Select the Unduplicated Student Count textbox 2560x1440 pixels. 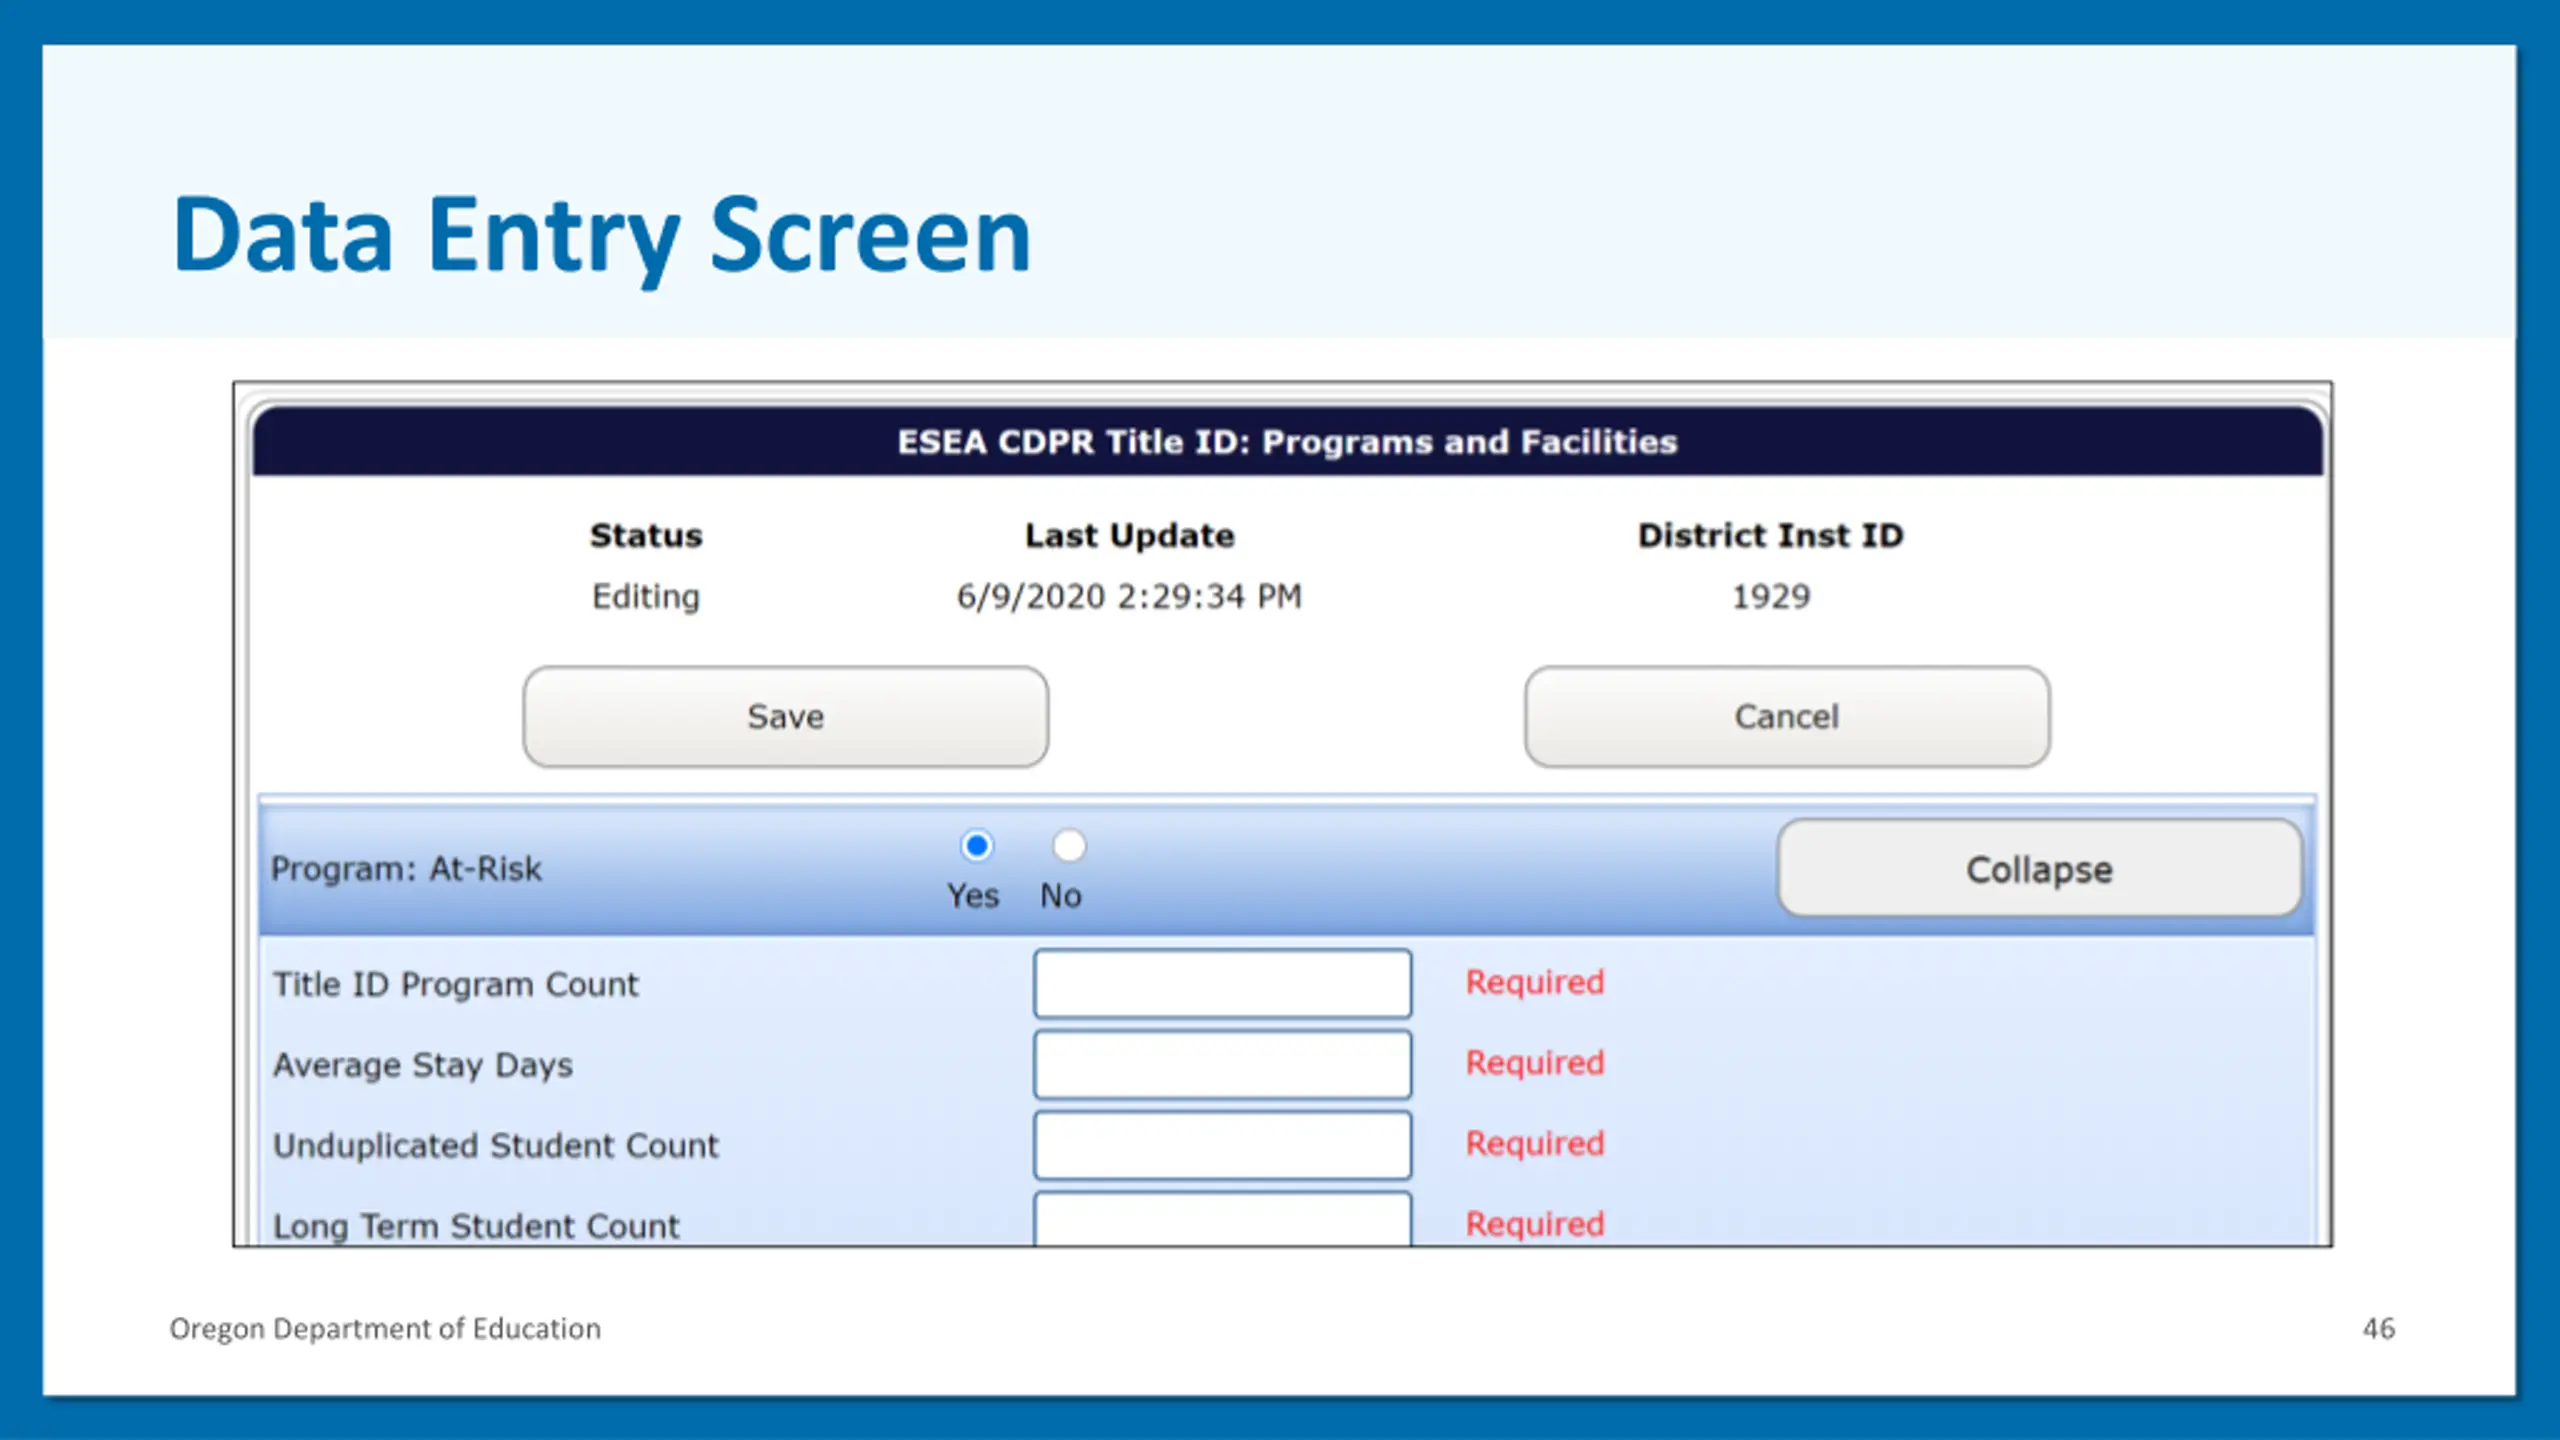click(1222, 1145)
